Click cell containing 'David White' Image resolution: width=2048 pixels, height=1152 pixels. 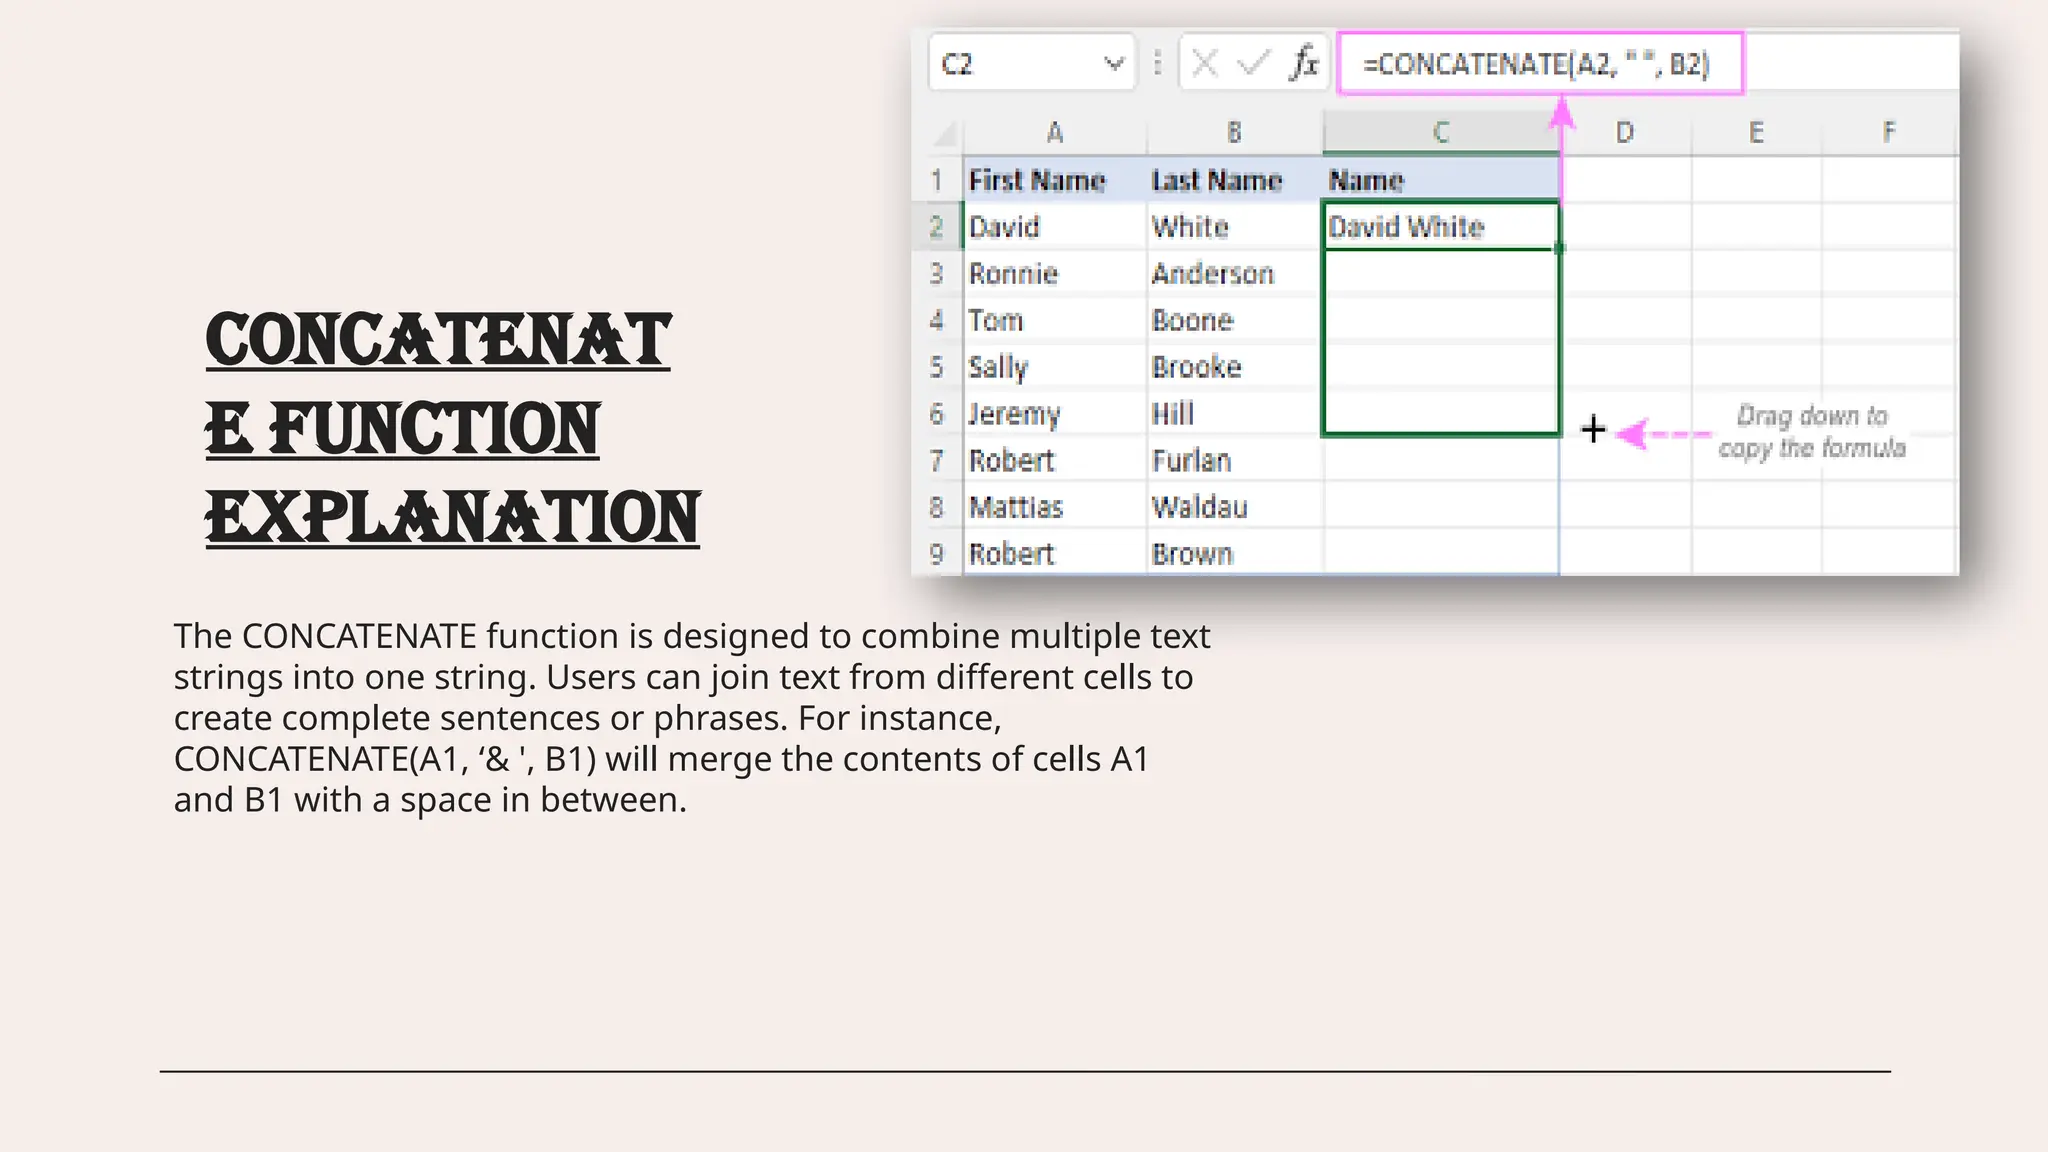tap(1441, 227)
